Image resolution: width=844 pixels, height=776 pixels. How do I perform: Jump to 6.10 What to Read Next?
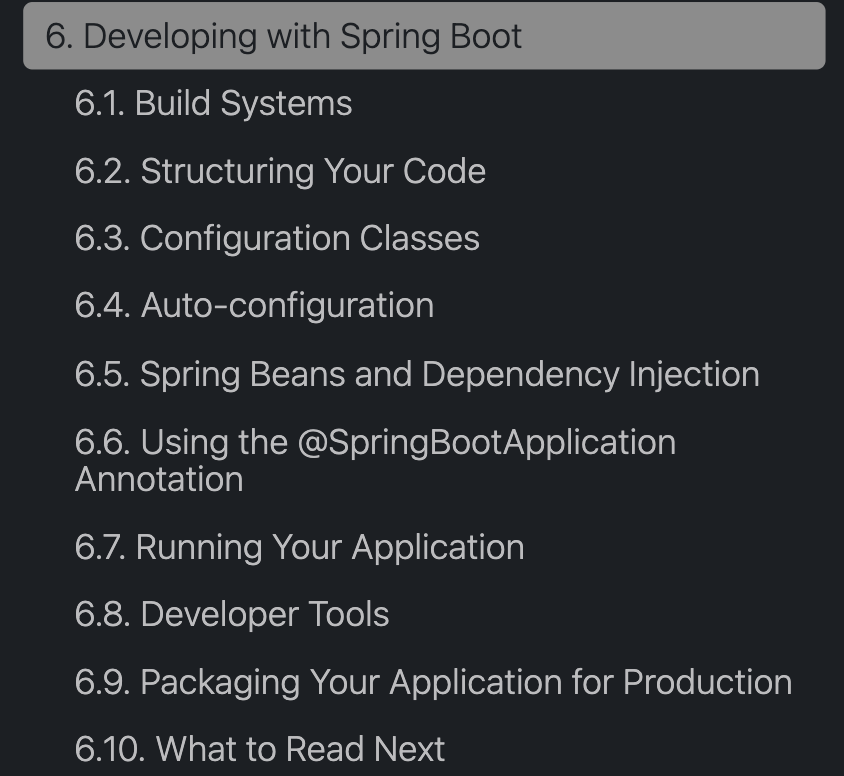pyautogui.click(x=260, y=749)
